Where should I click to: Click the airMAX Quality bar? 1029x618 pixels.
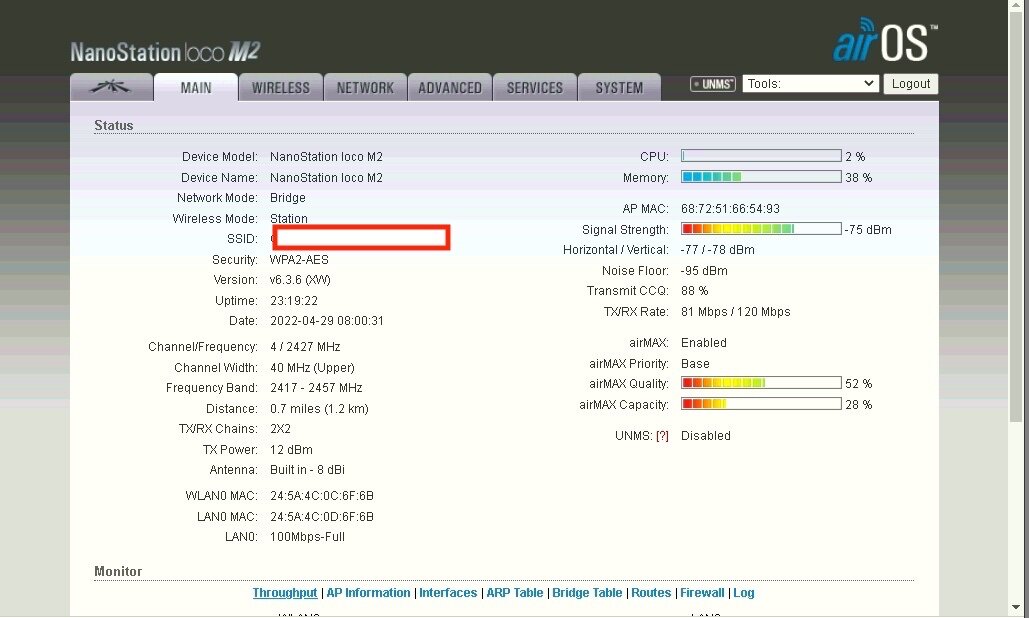click(761, 383)
